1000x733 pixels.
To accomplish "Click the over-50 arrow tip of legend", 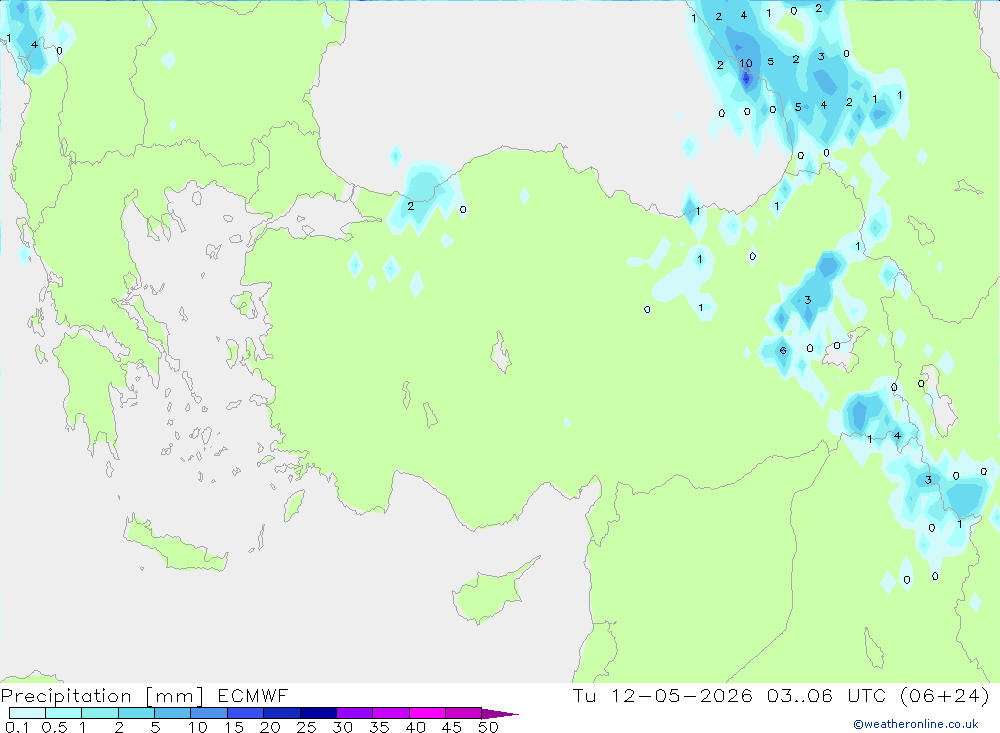I will tap(500, 714).
